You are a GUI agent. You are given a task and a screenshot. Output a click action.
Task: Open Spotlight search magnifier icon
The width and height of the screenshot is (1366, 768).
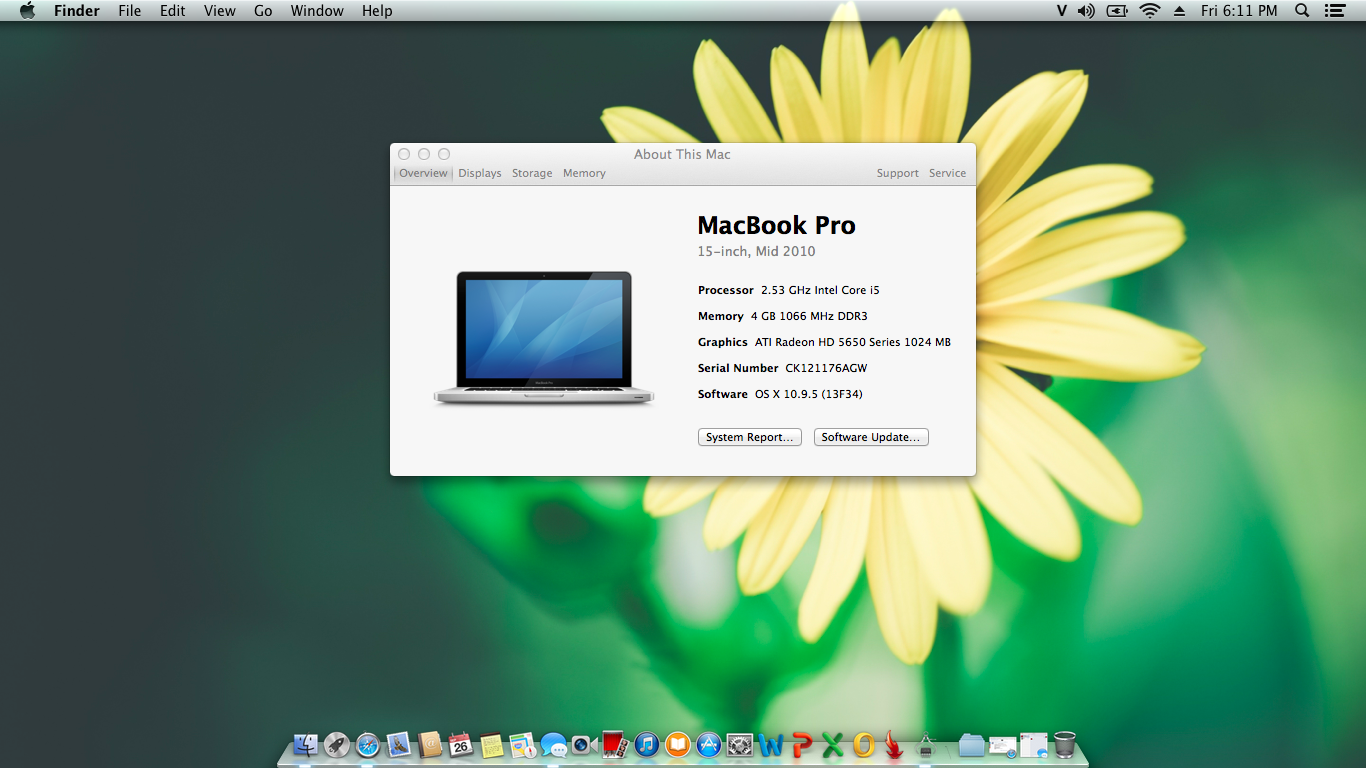1302,11
